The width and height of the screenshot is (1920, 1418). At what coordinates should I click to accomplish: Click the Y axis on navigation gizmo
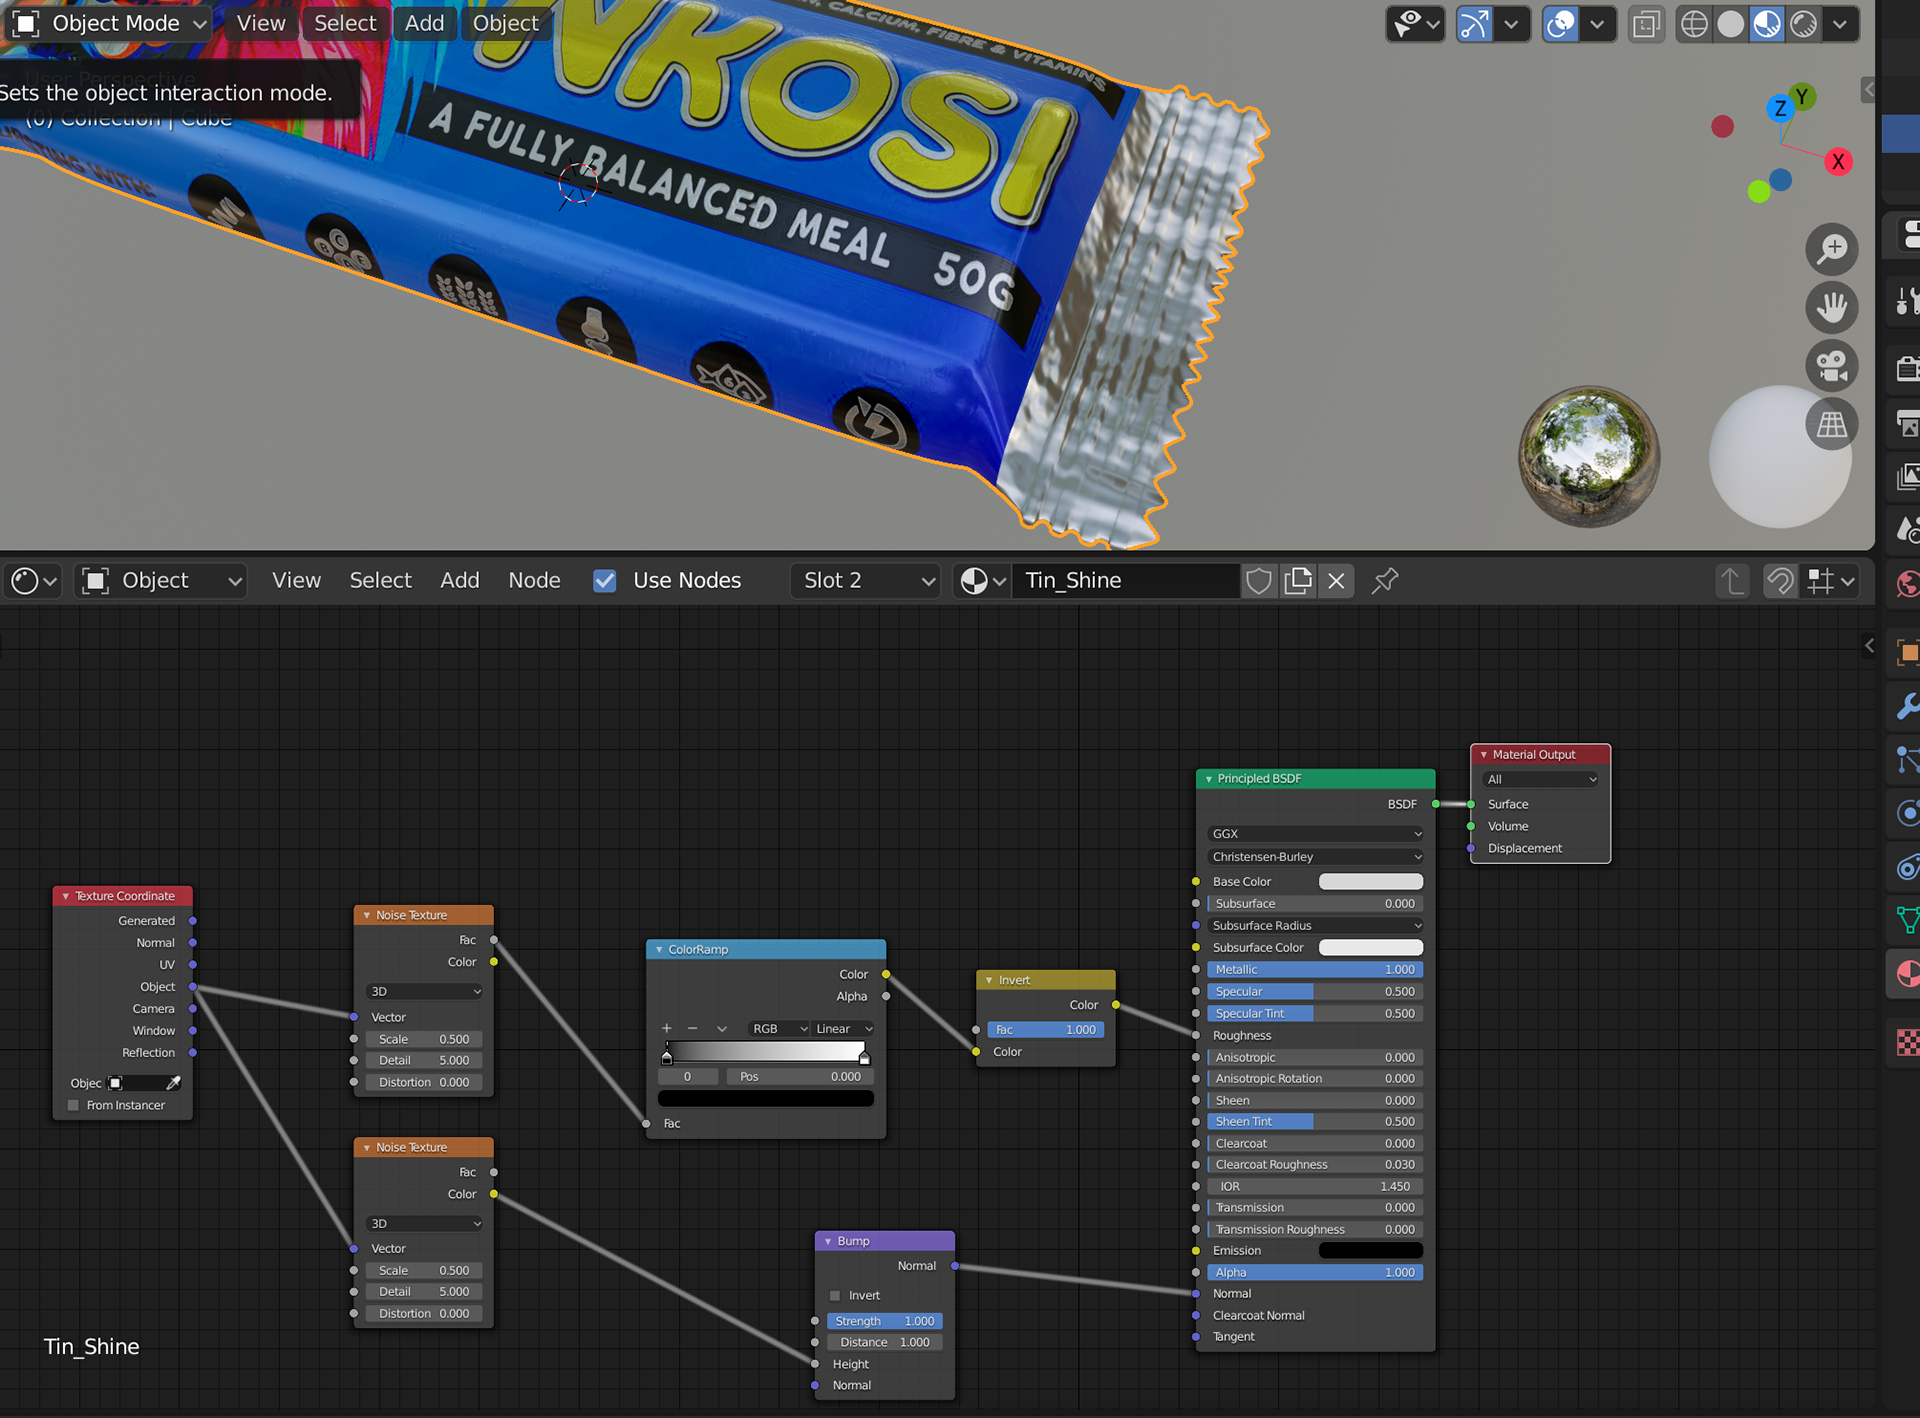[x=1802, y=96]
